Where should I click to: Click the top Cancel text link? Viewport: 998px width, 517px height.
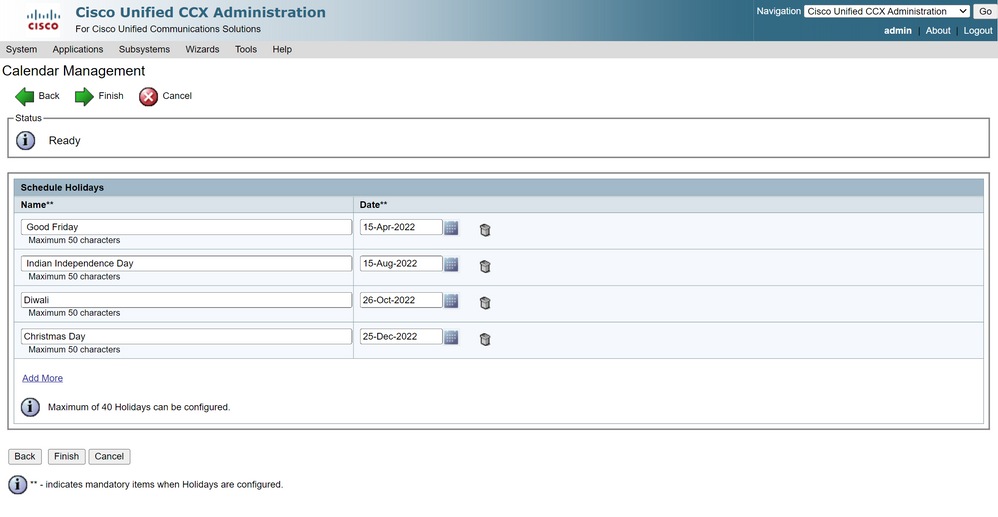(x=177, y=96)
